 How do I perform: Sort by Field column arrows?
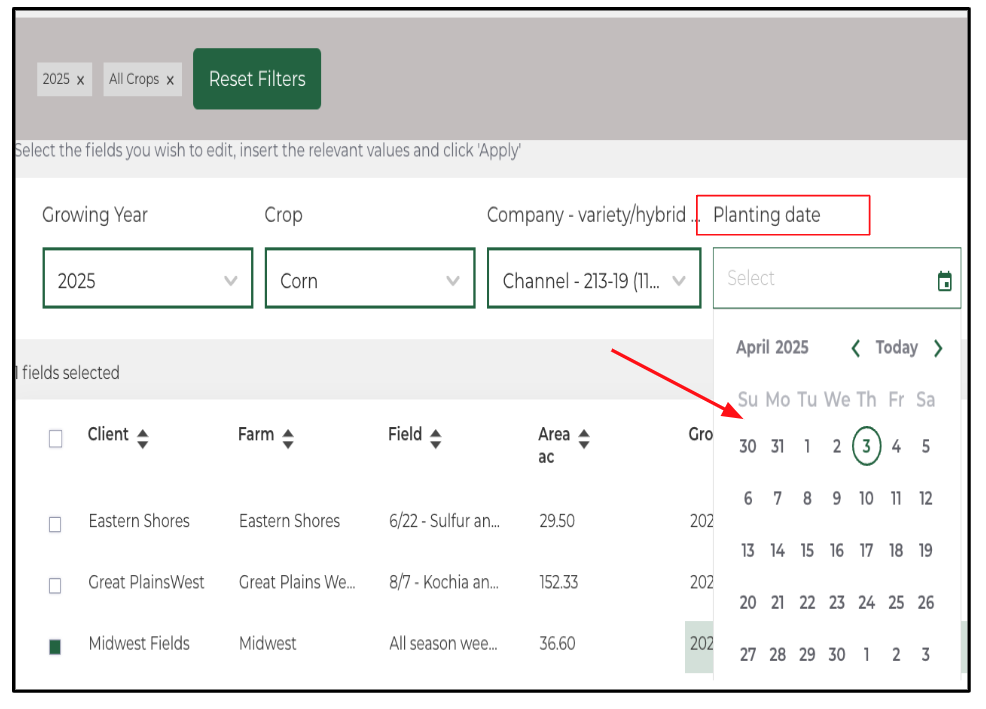pos(436,438)
